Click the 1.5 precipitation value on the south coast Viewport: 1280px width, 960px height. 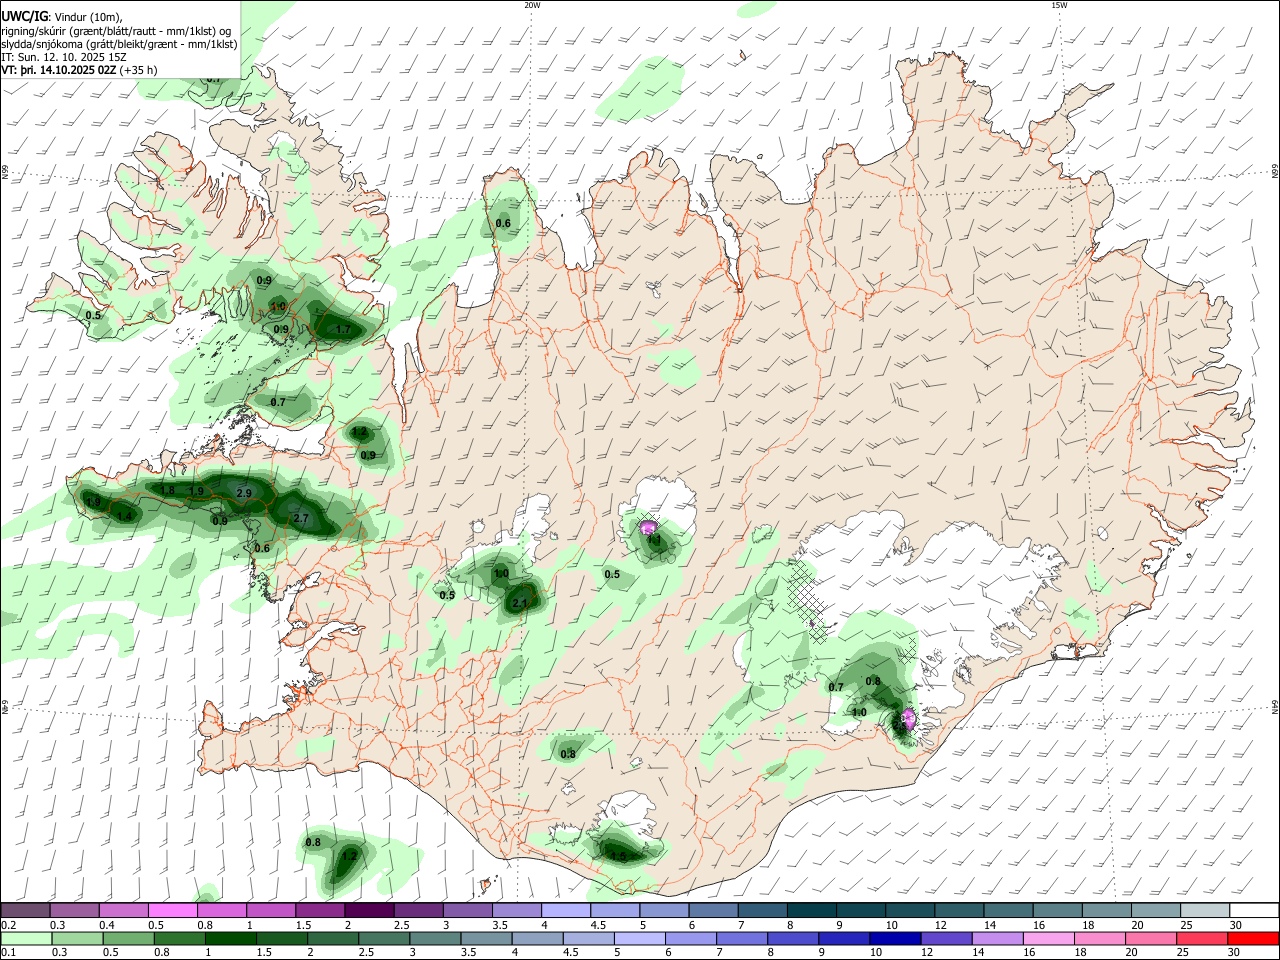coord(619,856)
